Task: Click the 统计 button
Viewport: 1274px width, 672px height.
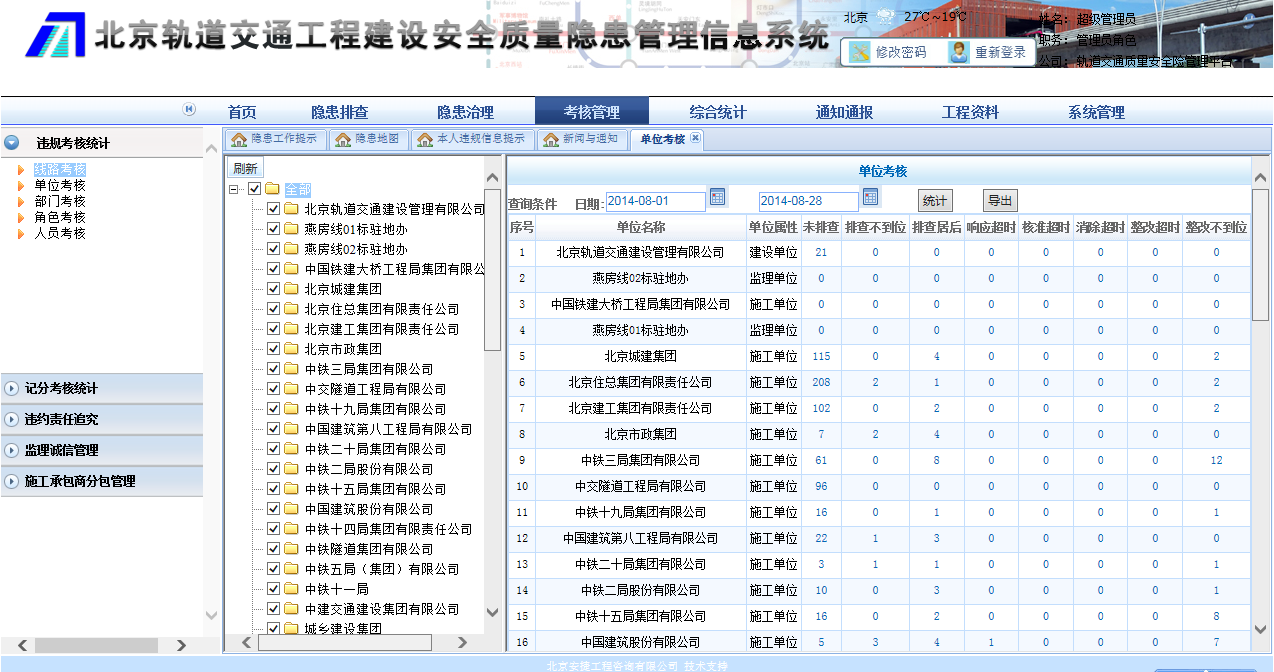Action: coord(934,201)
